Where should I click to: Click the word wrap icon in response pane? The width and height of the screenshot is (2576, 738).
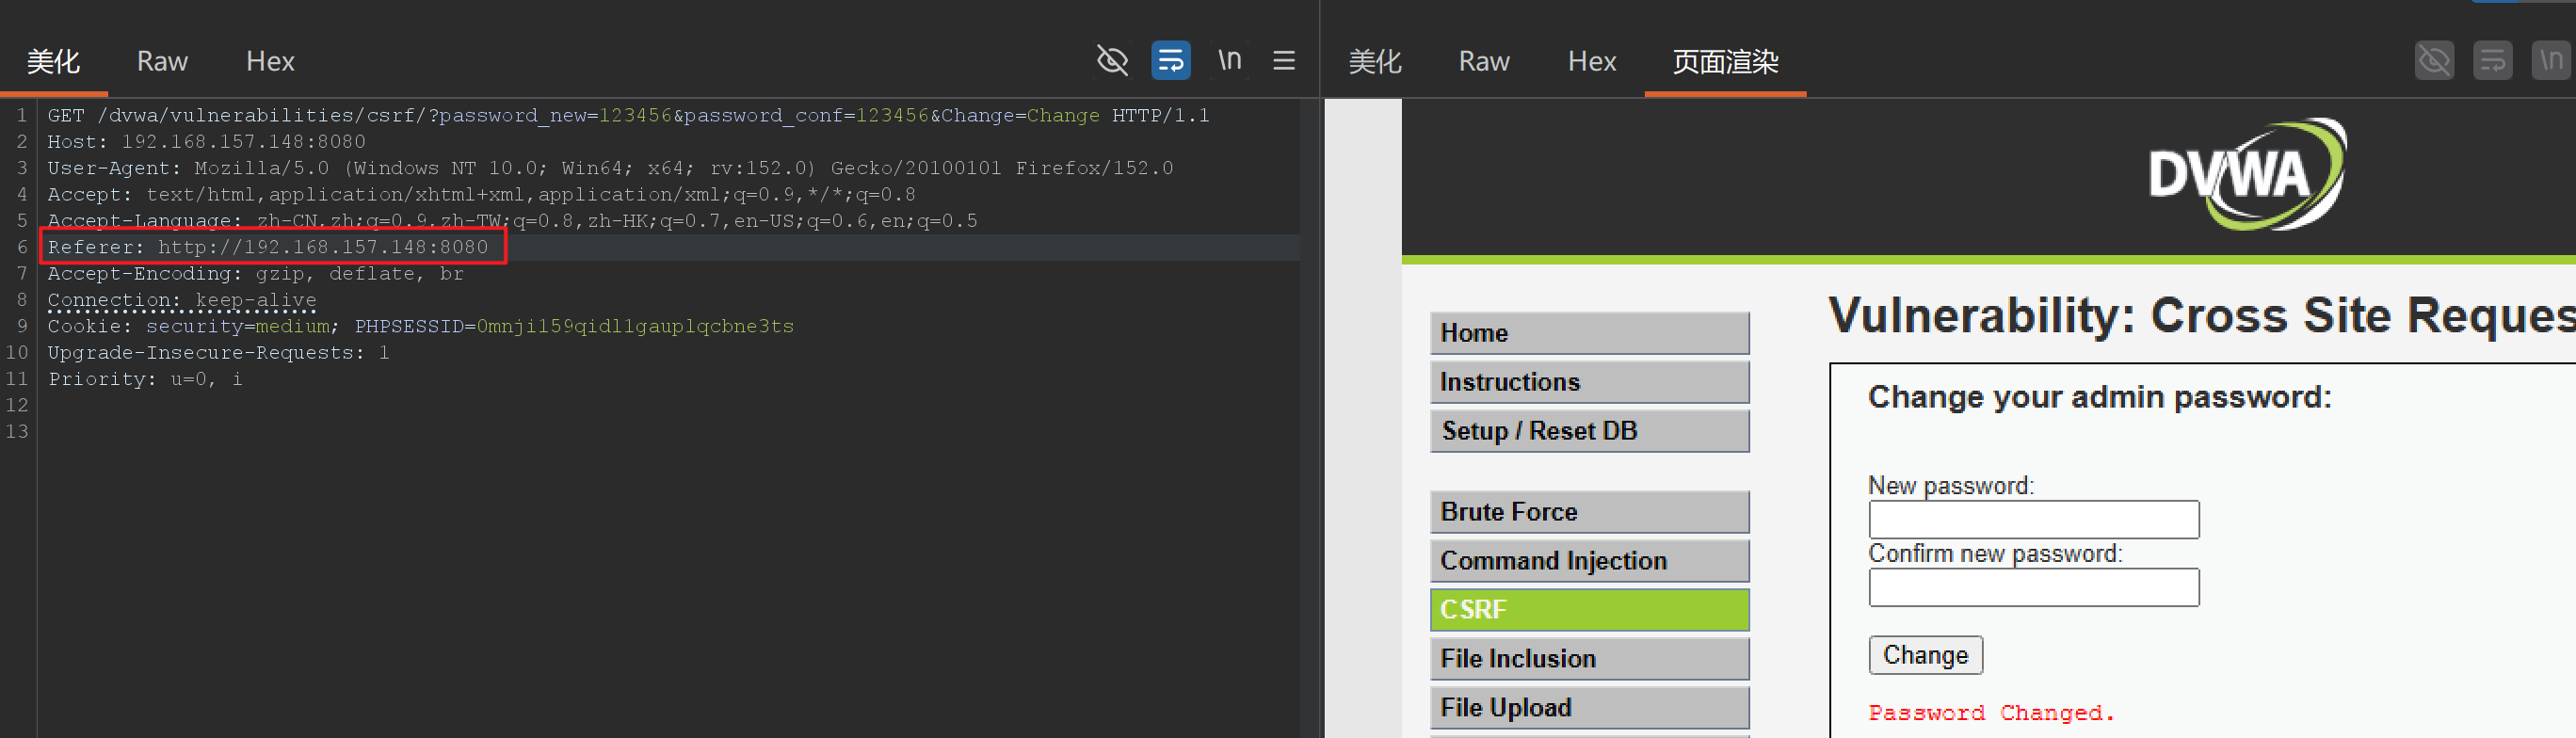tap(2492, 60)
